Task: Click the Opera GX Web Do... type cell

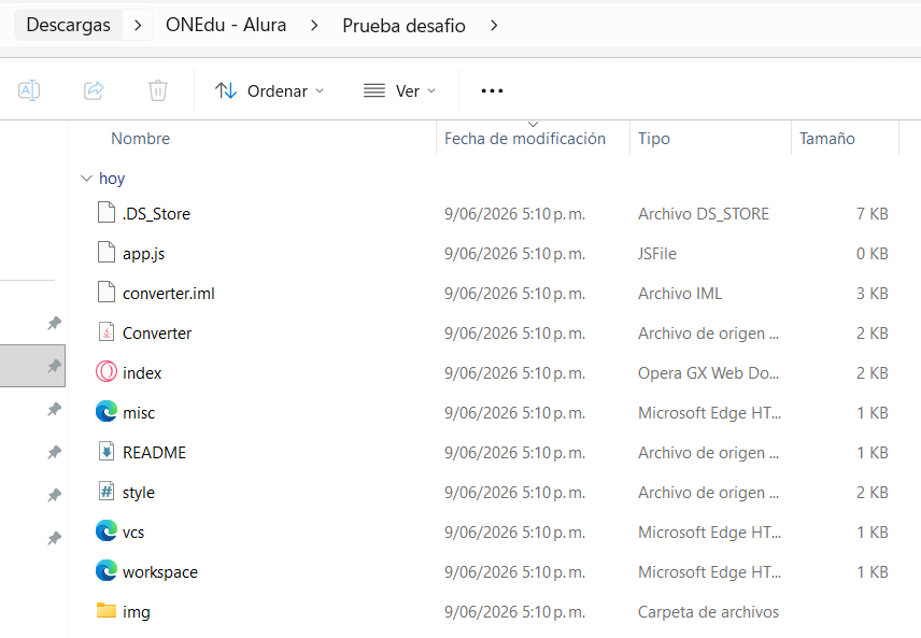Action: point(708,373)
